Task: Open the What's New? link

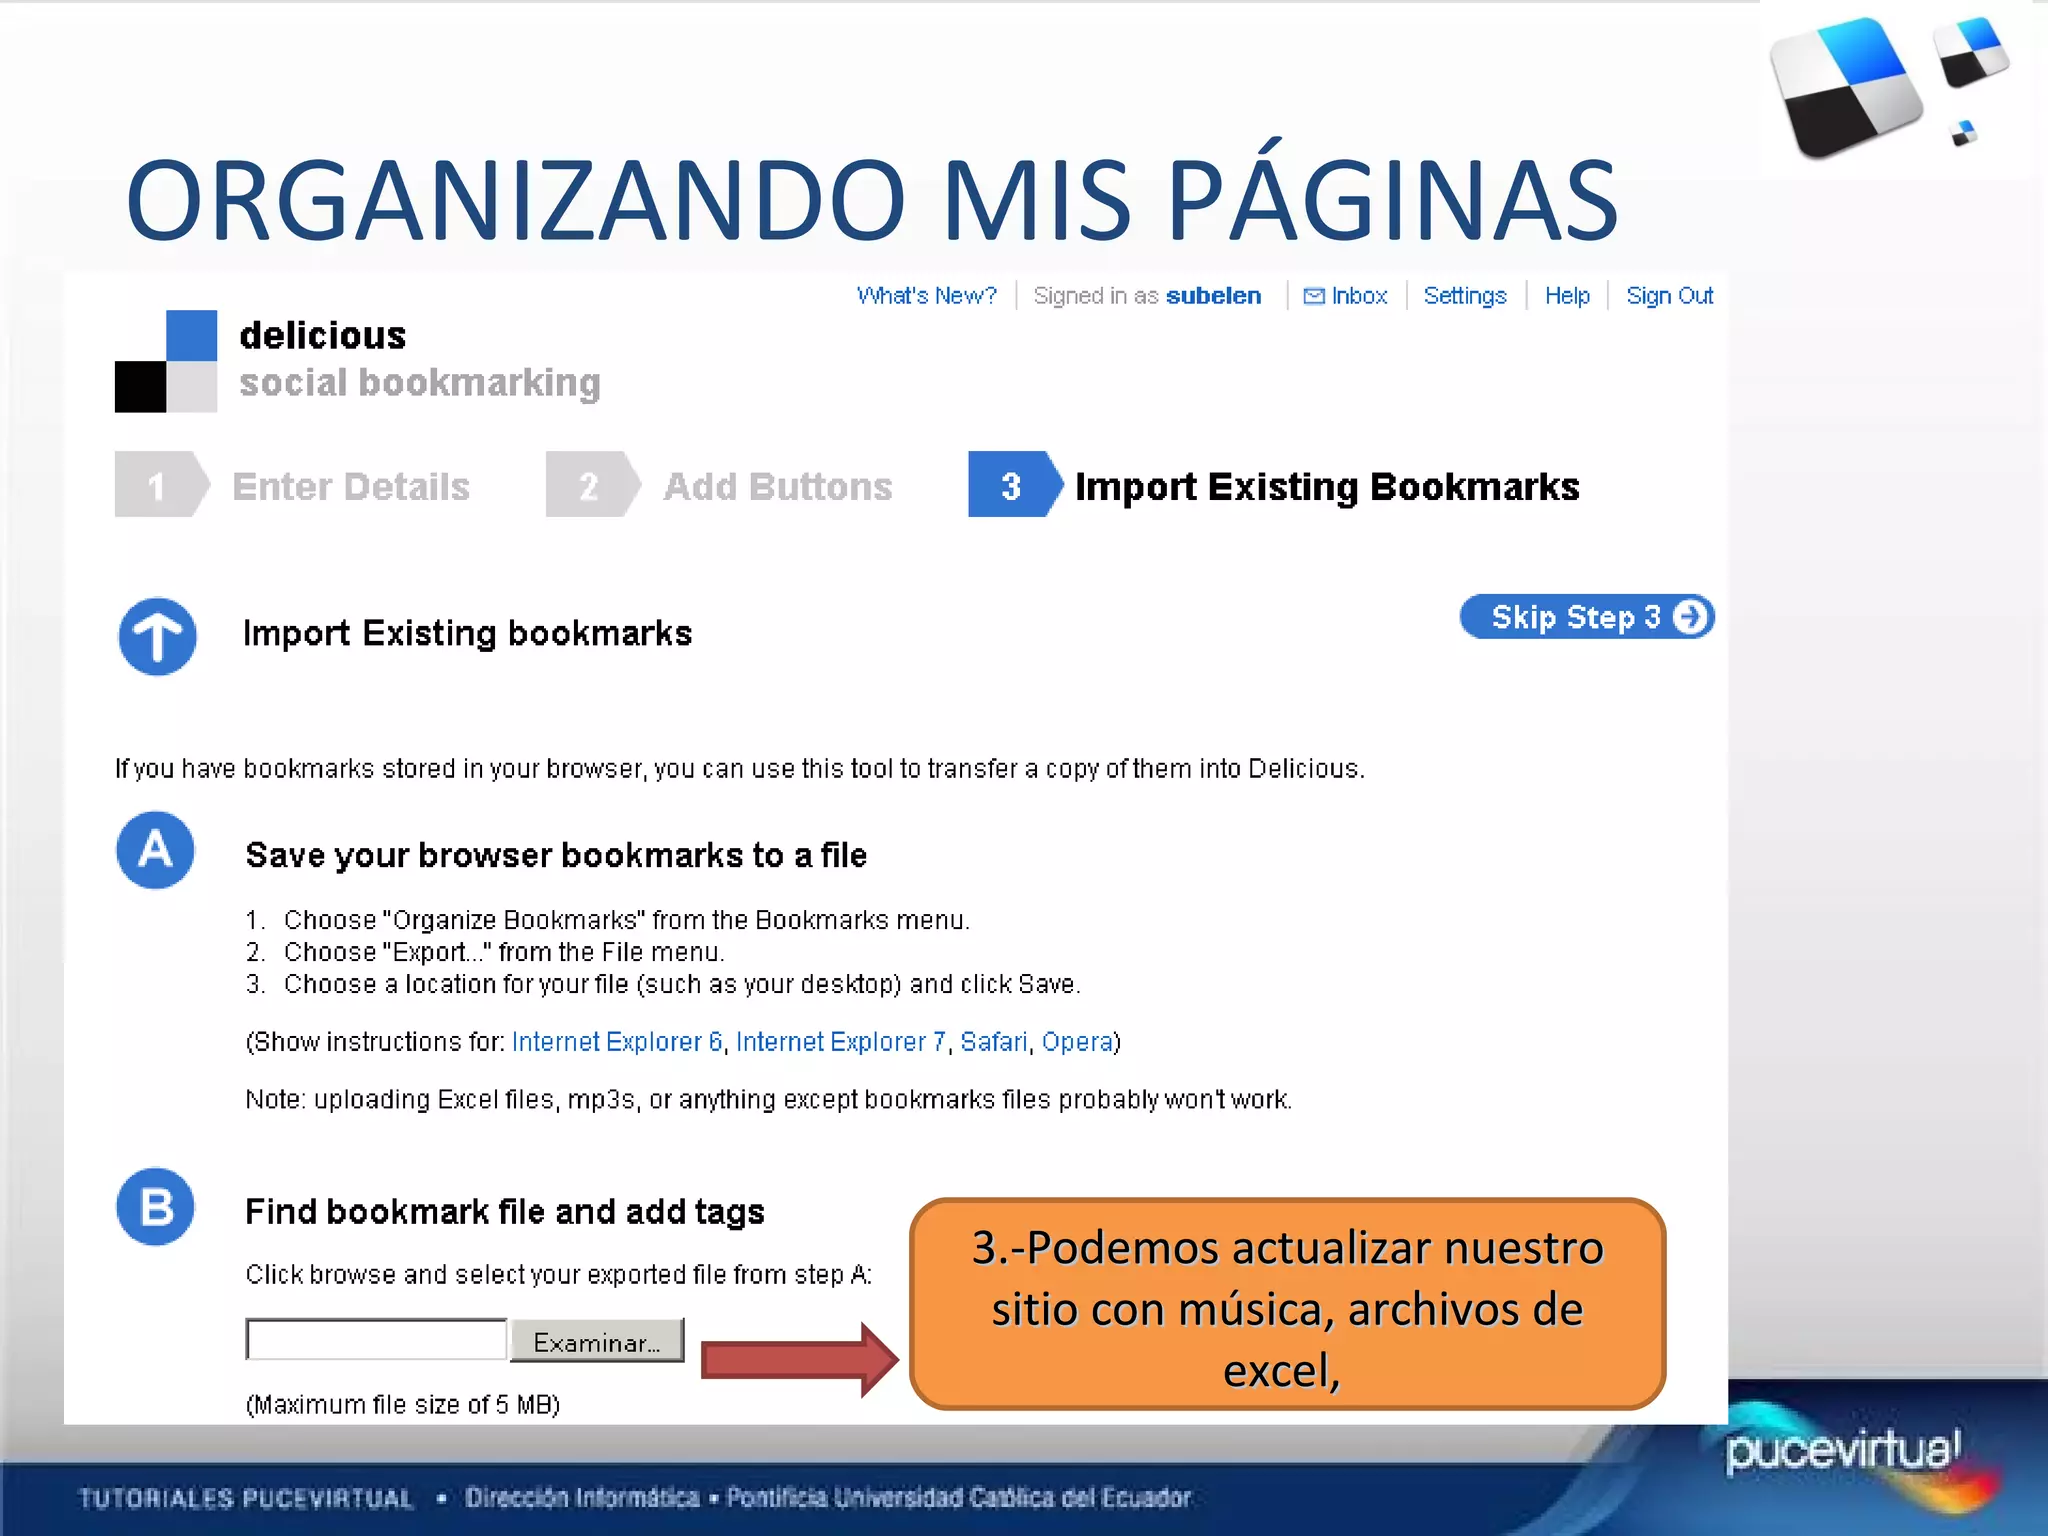Action: (x=926, y=296)
